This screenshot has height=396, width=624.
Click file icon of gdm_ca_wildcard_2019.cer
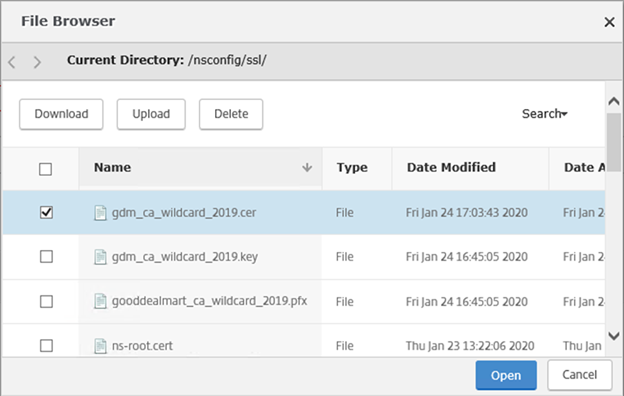pyautogui.click(x=100, y=213)
